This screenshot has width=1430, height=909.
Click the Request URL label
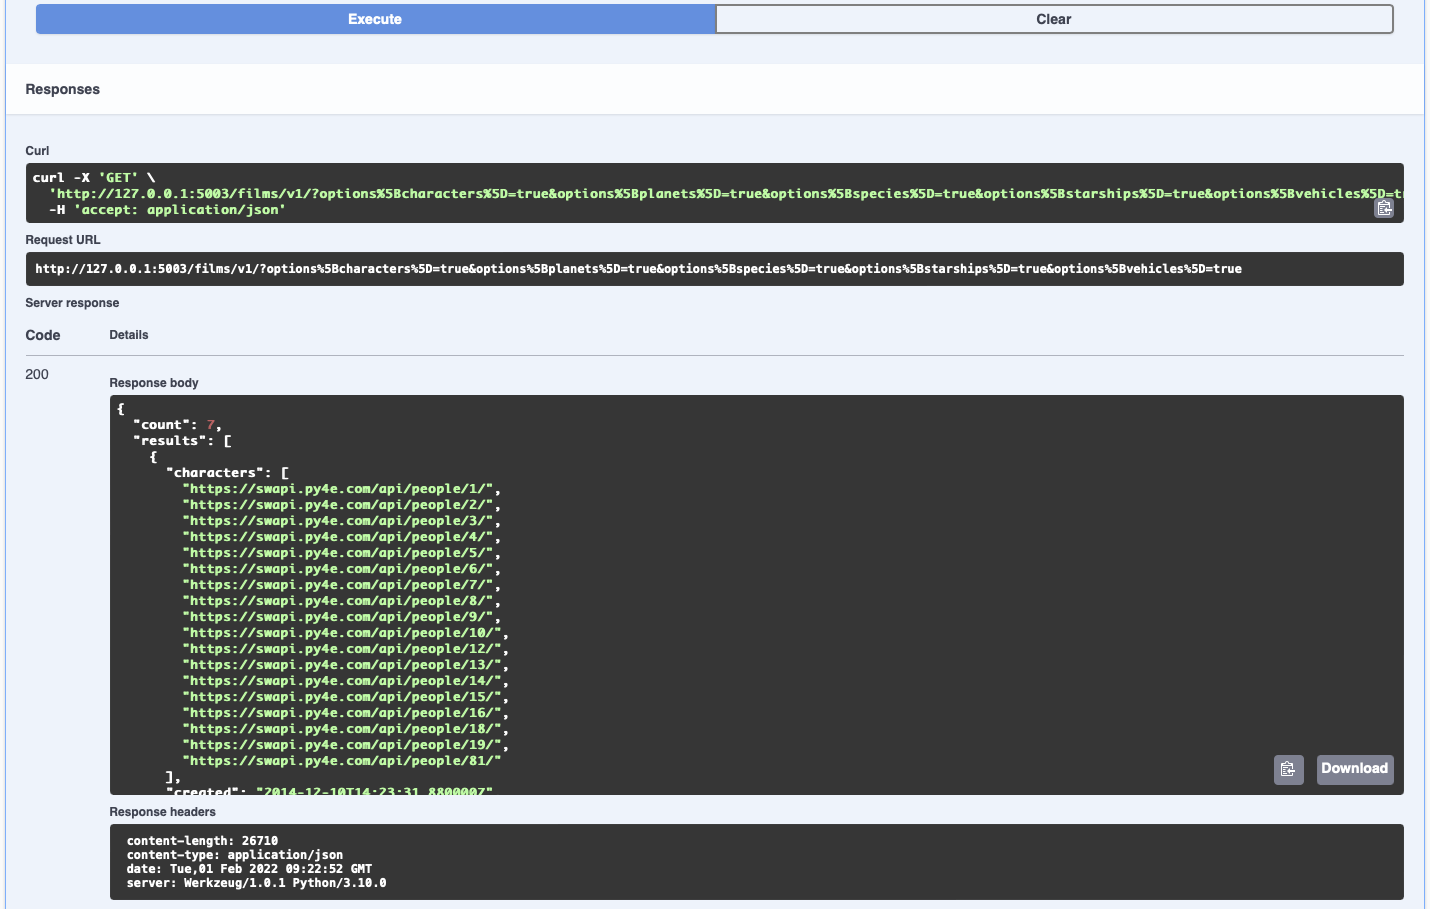click(x=63, y=240)
